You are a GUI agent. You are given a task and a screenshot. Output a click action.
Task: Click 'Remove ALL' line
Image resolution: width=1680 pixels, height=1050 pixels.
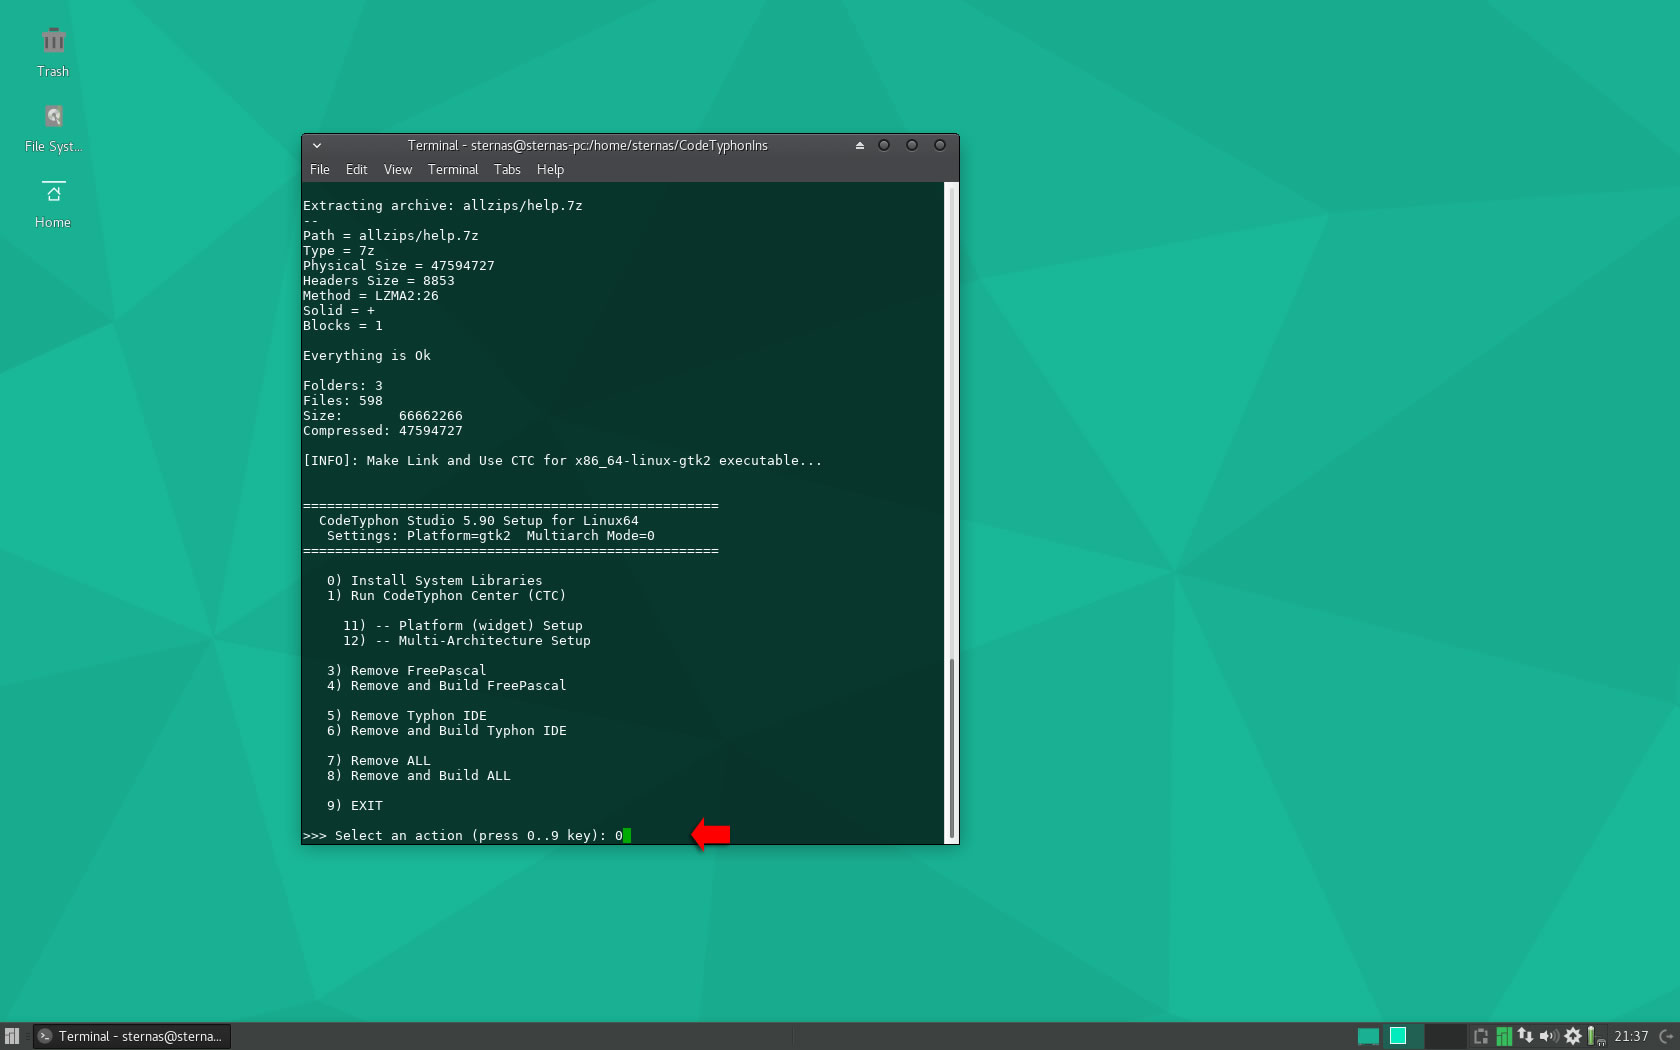[378, 761]
